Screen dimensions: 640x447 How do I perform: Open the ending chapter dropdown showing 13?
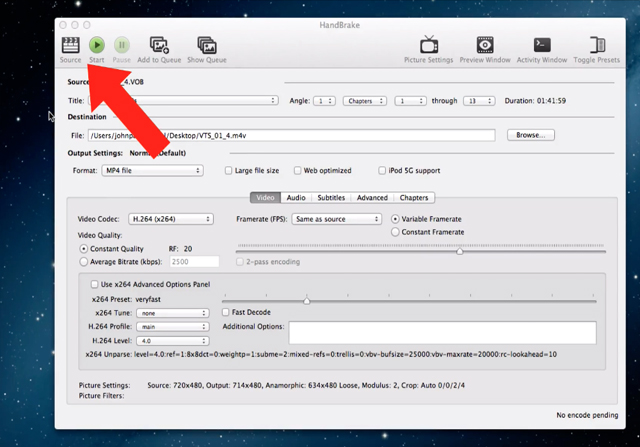point(479,101)
